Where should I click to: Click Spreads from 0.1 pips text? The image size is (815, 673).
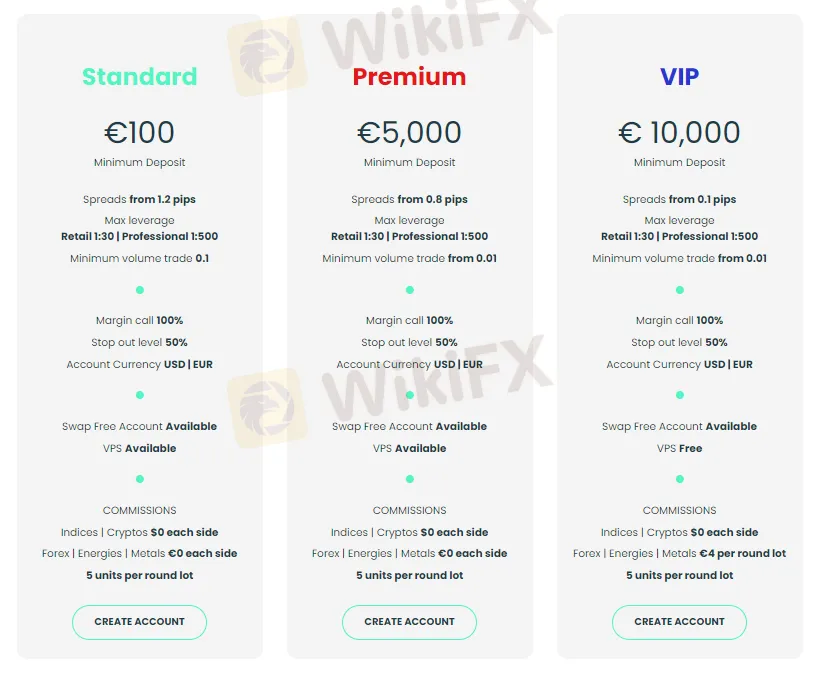679,200
